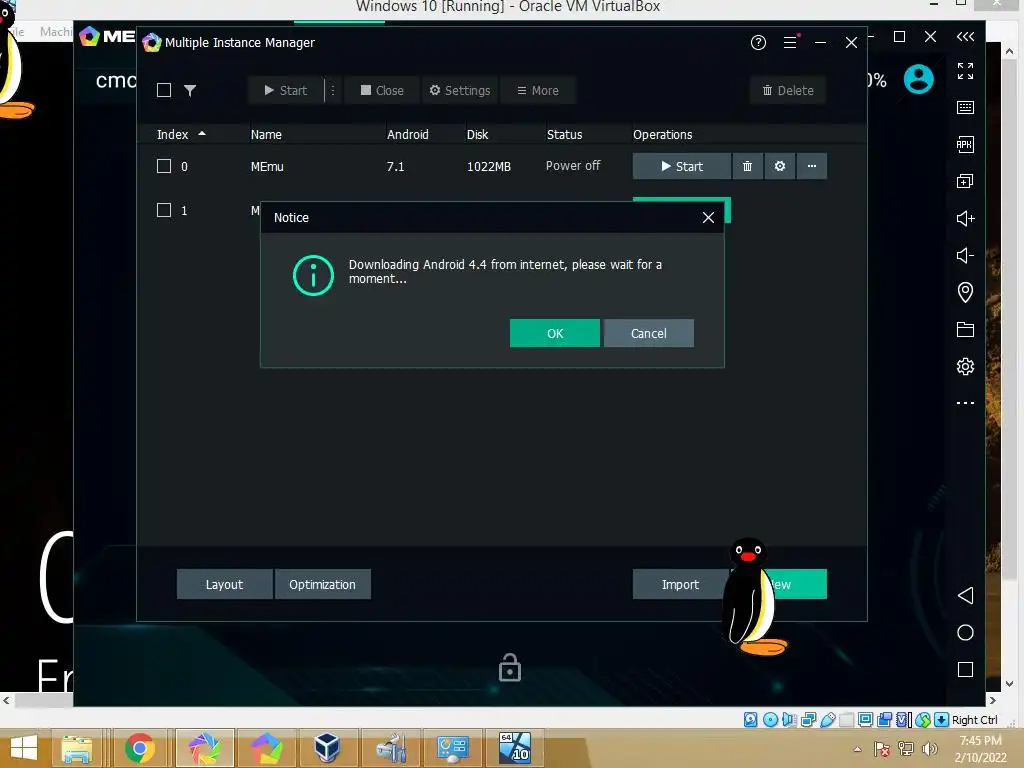1024x768 pixels.
Task: Confirm the Notice with OK
Action: (554, 333)
